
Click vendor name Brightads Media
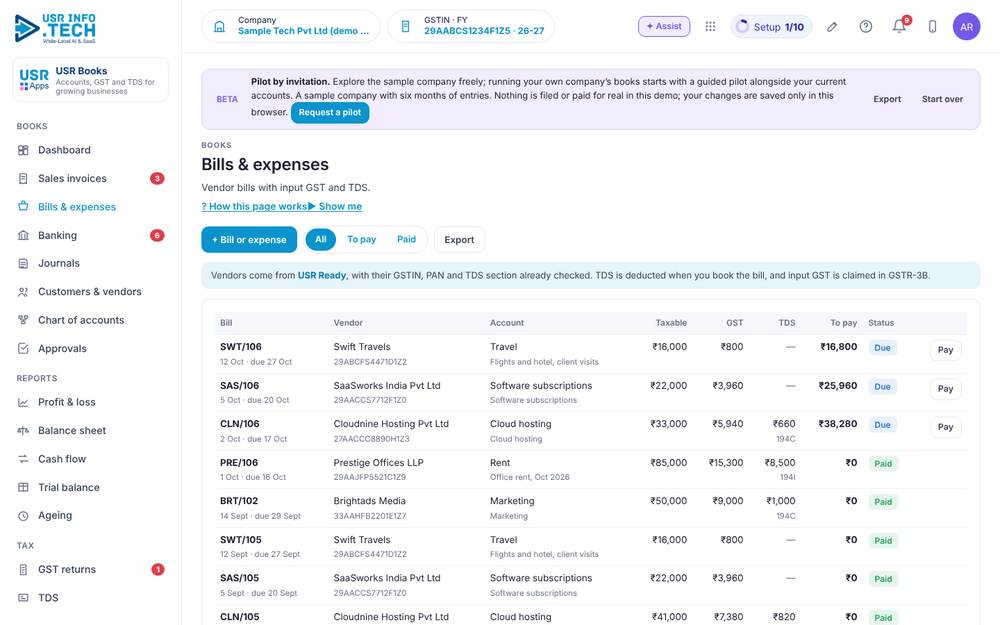(x=369, y=501)
